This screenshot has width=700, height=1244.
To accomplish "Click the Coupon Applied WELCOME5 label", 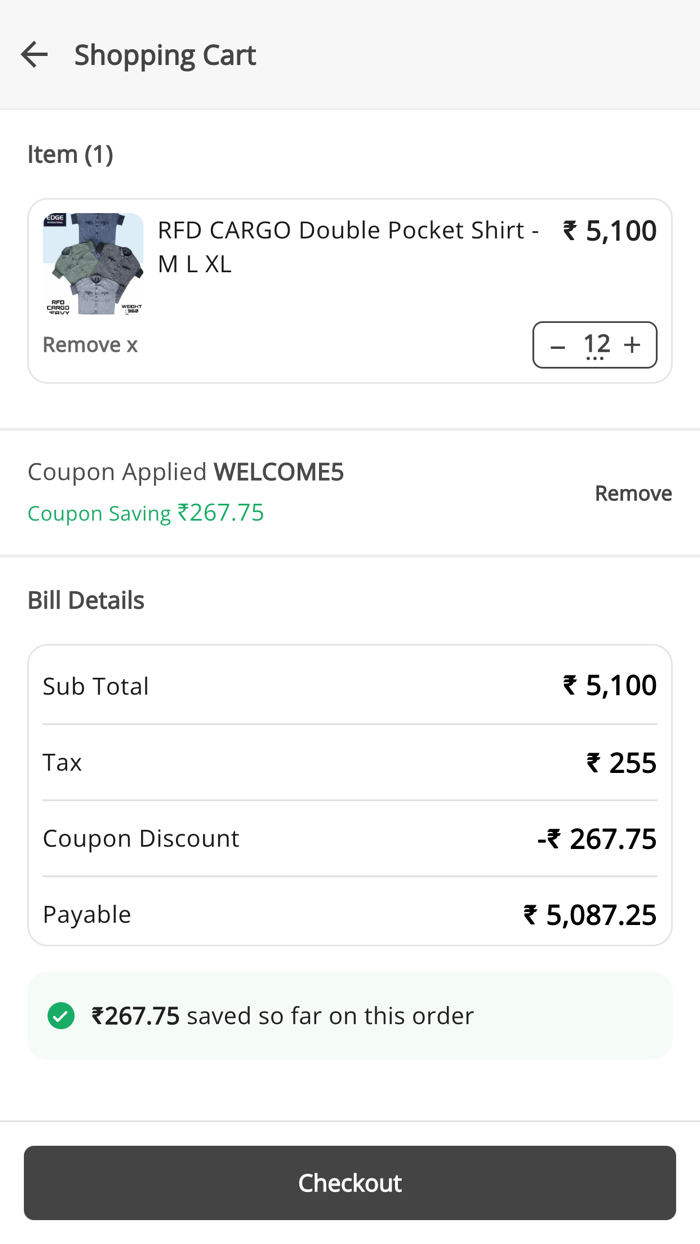I will click(185, 472).
